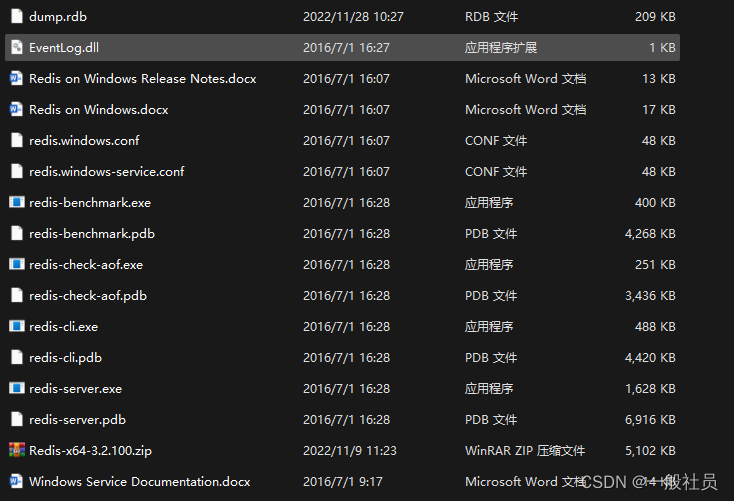Click the 488 KB size of redis-cli.exe
This screenshot has width=734, height=501.
click(x=655, y=326)
